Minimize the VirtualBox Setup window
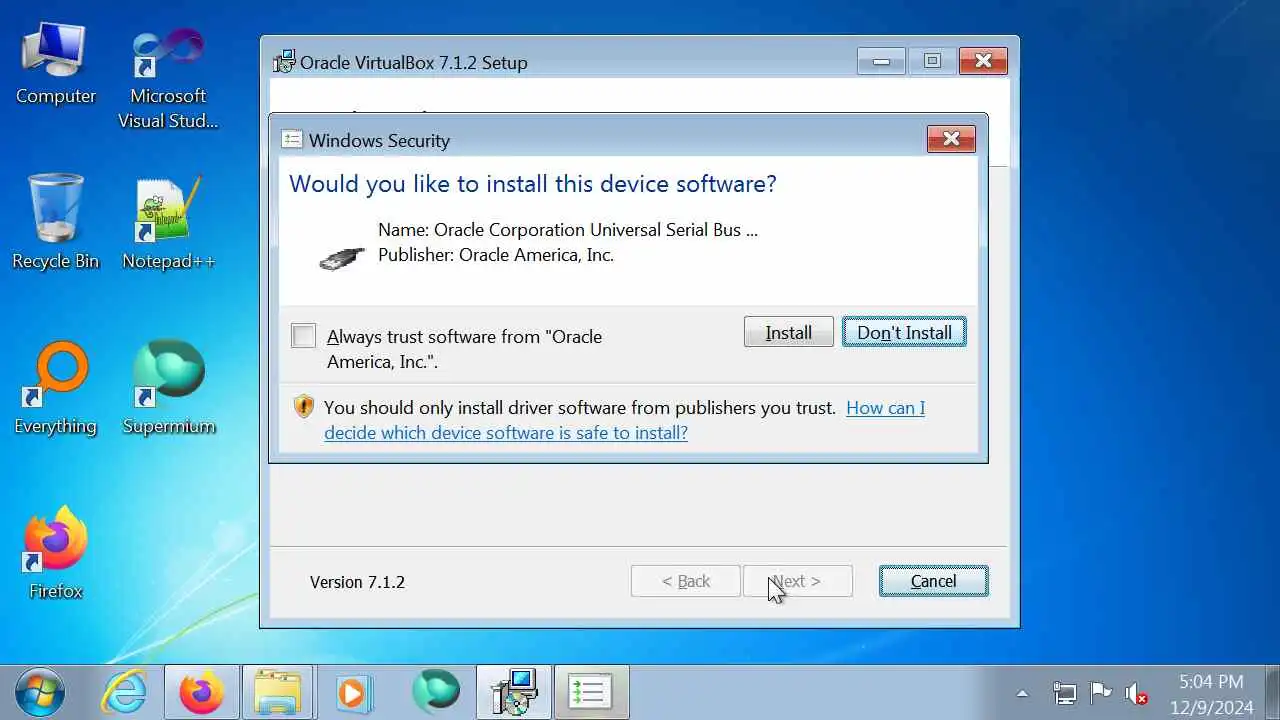This screenshot has height=720, width=1280. [x=881, y=61]
